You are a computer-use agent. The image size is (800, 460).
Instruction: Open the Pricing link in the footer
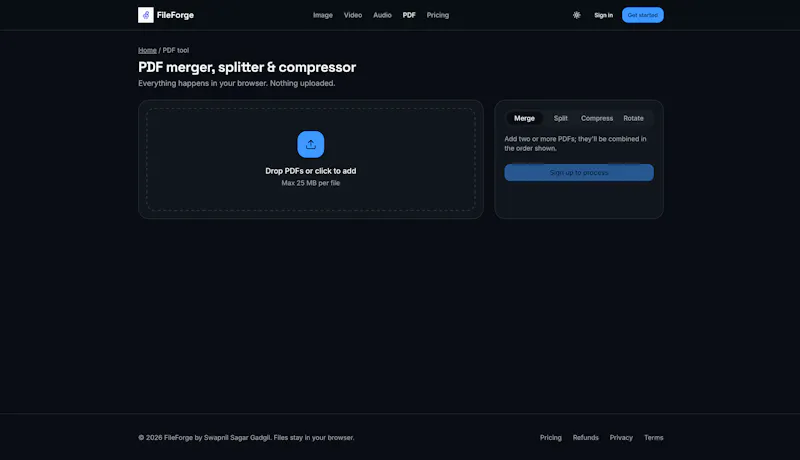tap(551, 438)
